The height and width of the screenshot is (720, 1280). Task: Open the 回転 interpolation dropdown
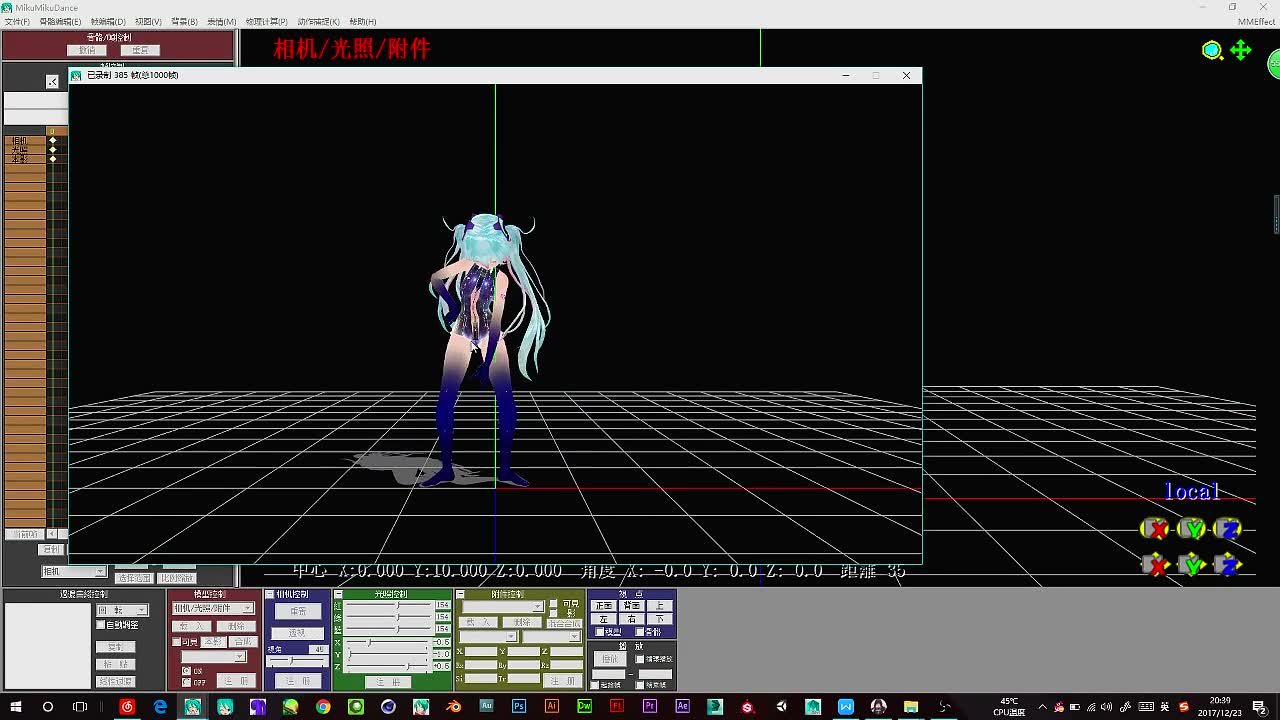[122, 610]
